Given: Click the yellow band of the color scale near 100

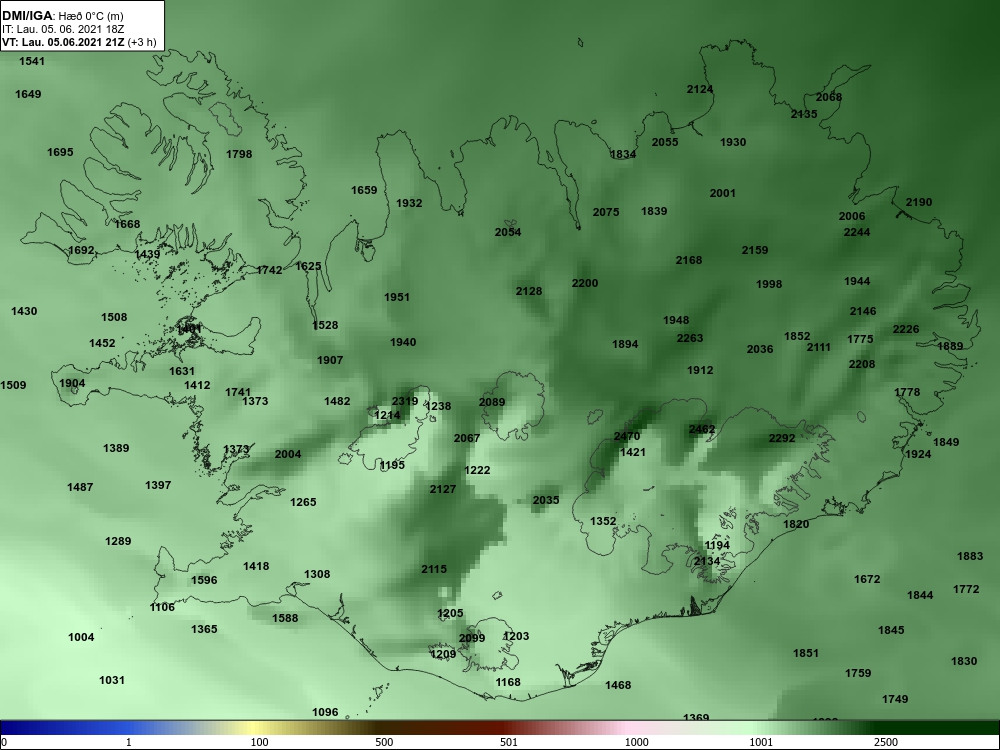Looking at the screenshot, I should [x=255, y=728].
